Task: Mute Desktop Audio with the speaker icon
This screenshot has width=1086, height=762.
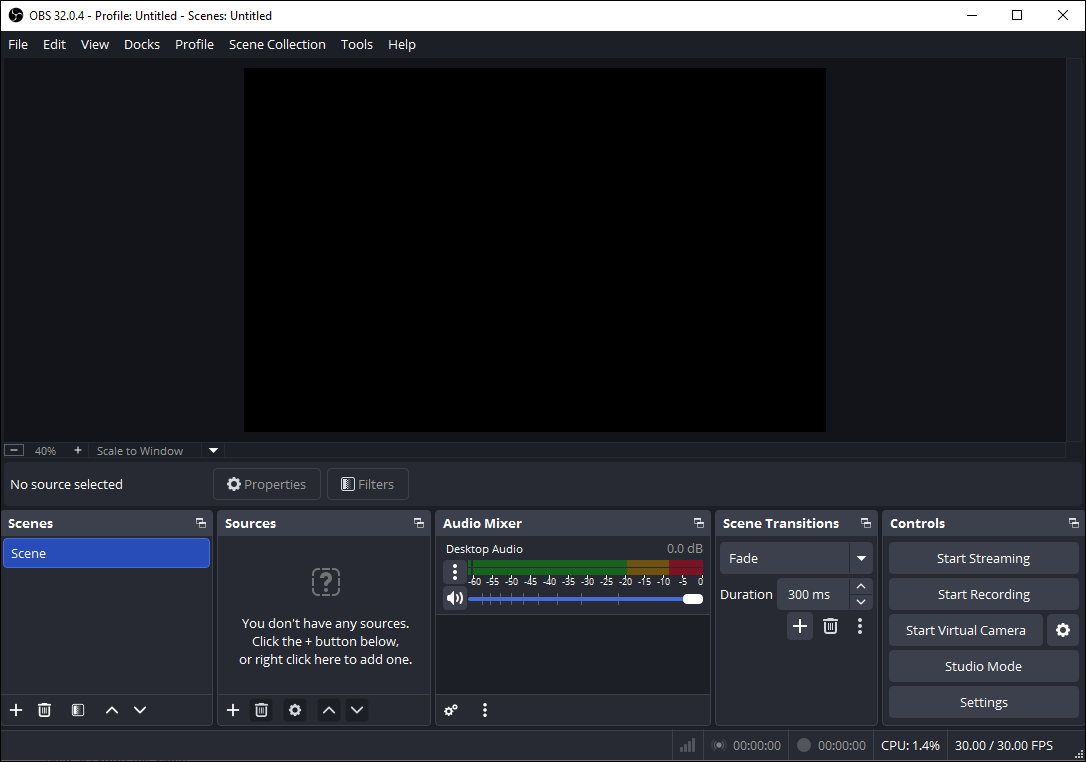Action: (x=455, y=597)
